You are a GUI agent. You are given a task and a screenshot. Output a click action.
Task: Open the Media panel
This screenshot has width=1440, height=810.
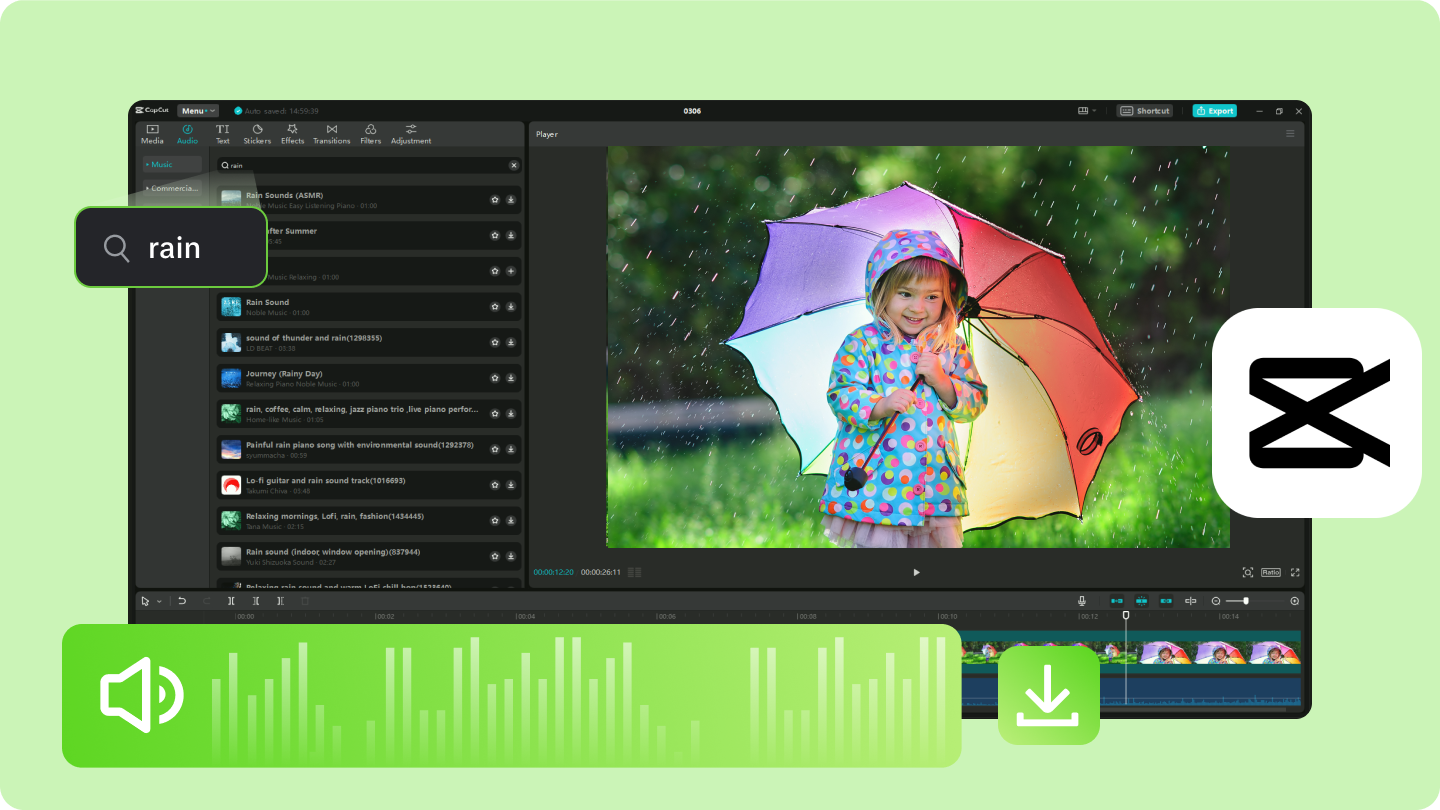pos(152,134)
